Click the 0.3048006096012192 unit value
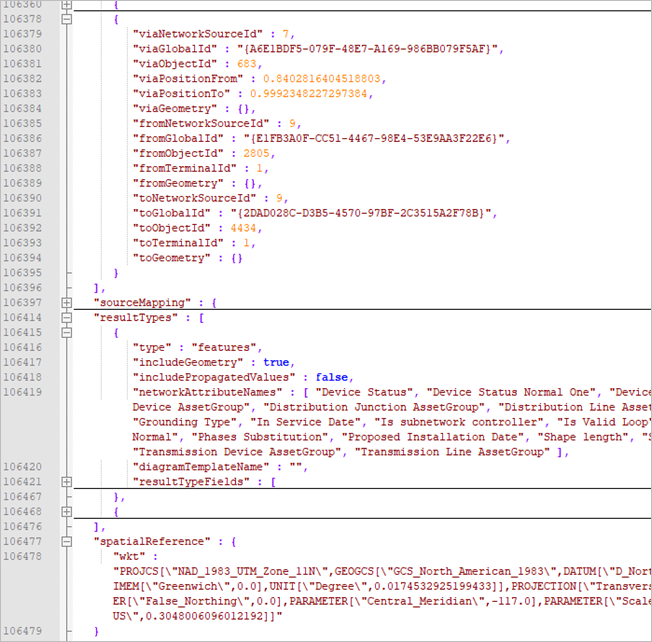652x642 pixels. coord(204,617)
